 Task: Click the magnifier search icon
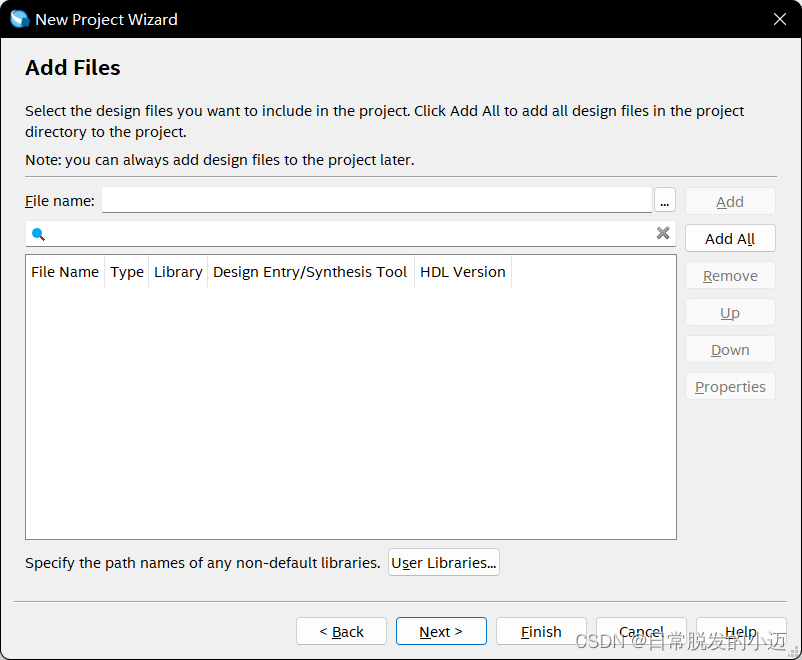pyautogui.click(x=38, y=234)
